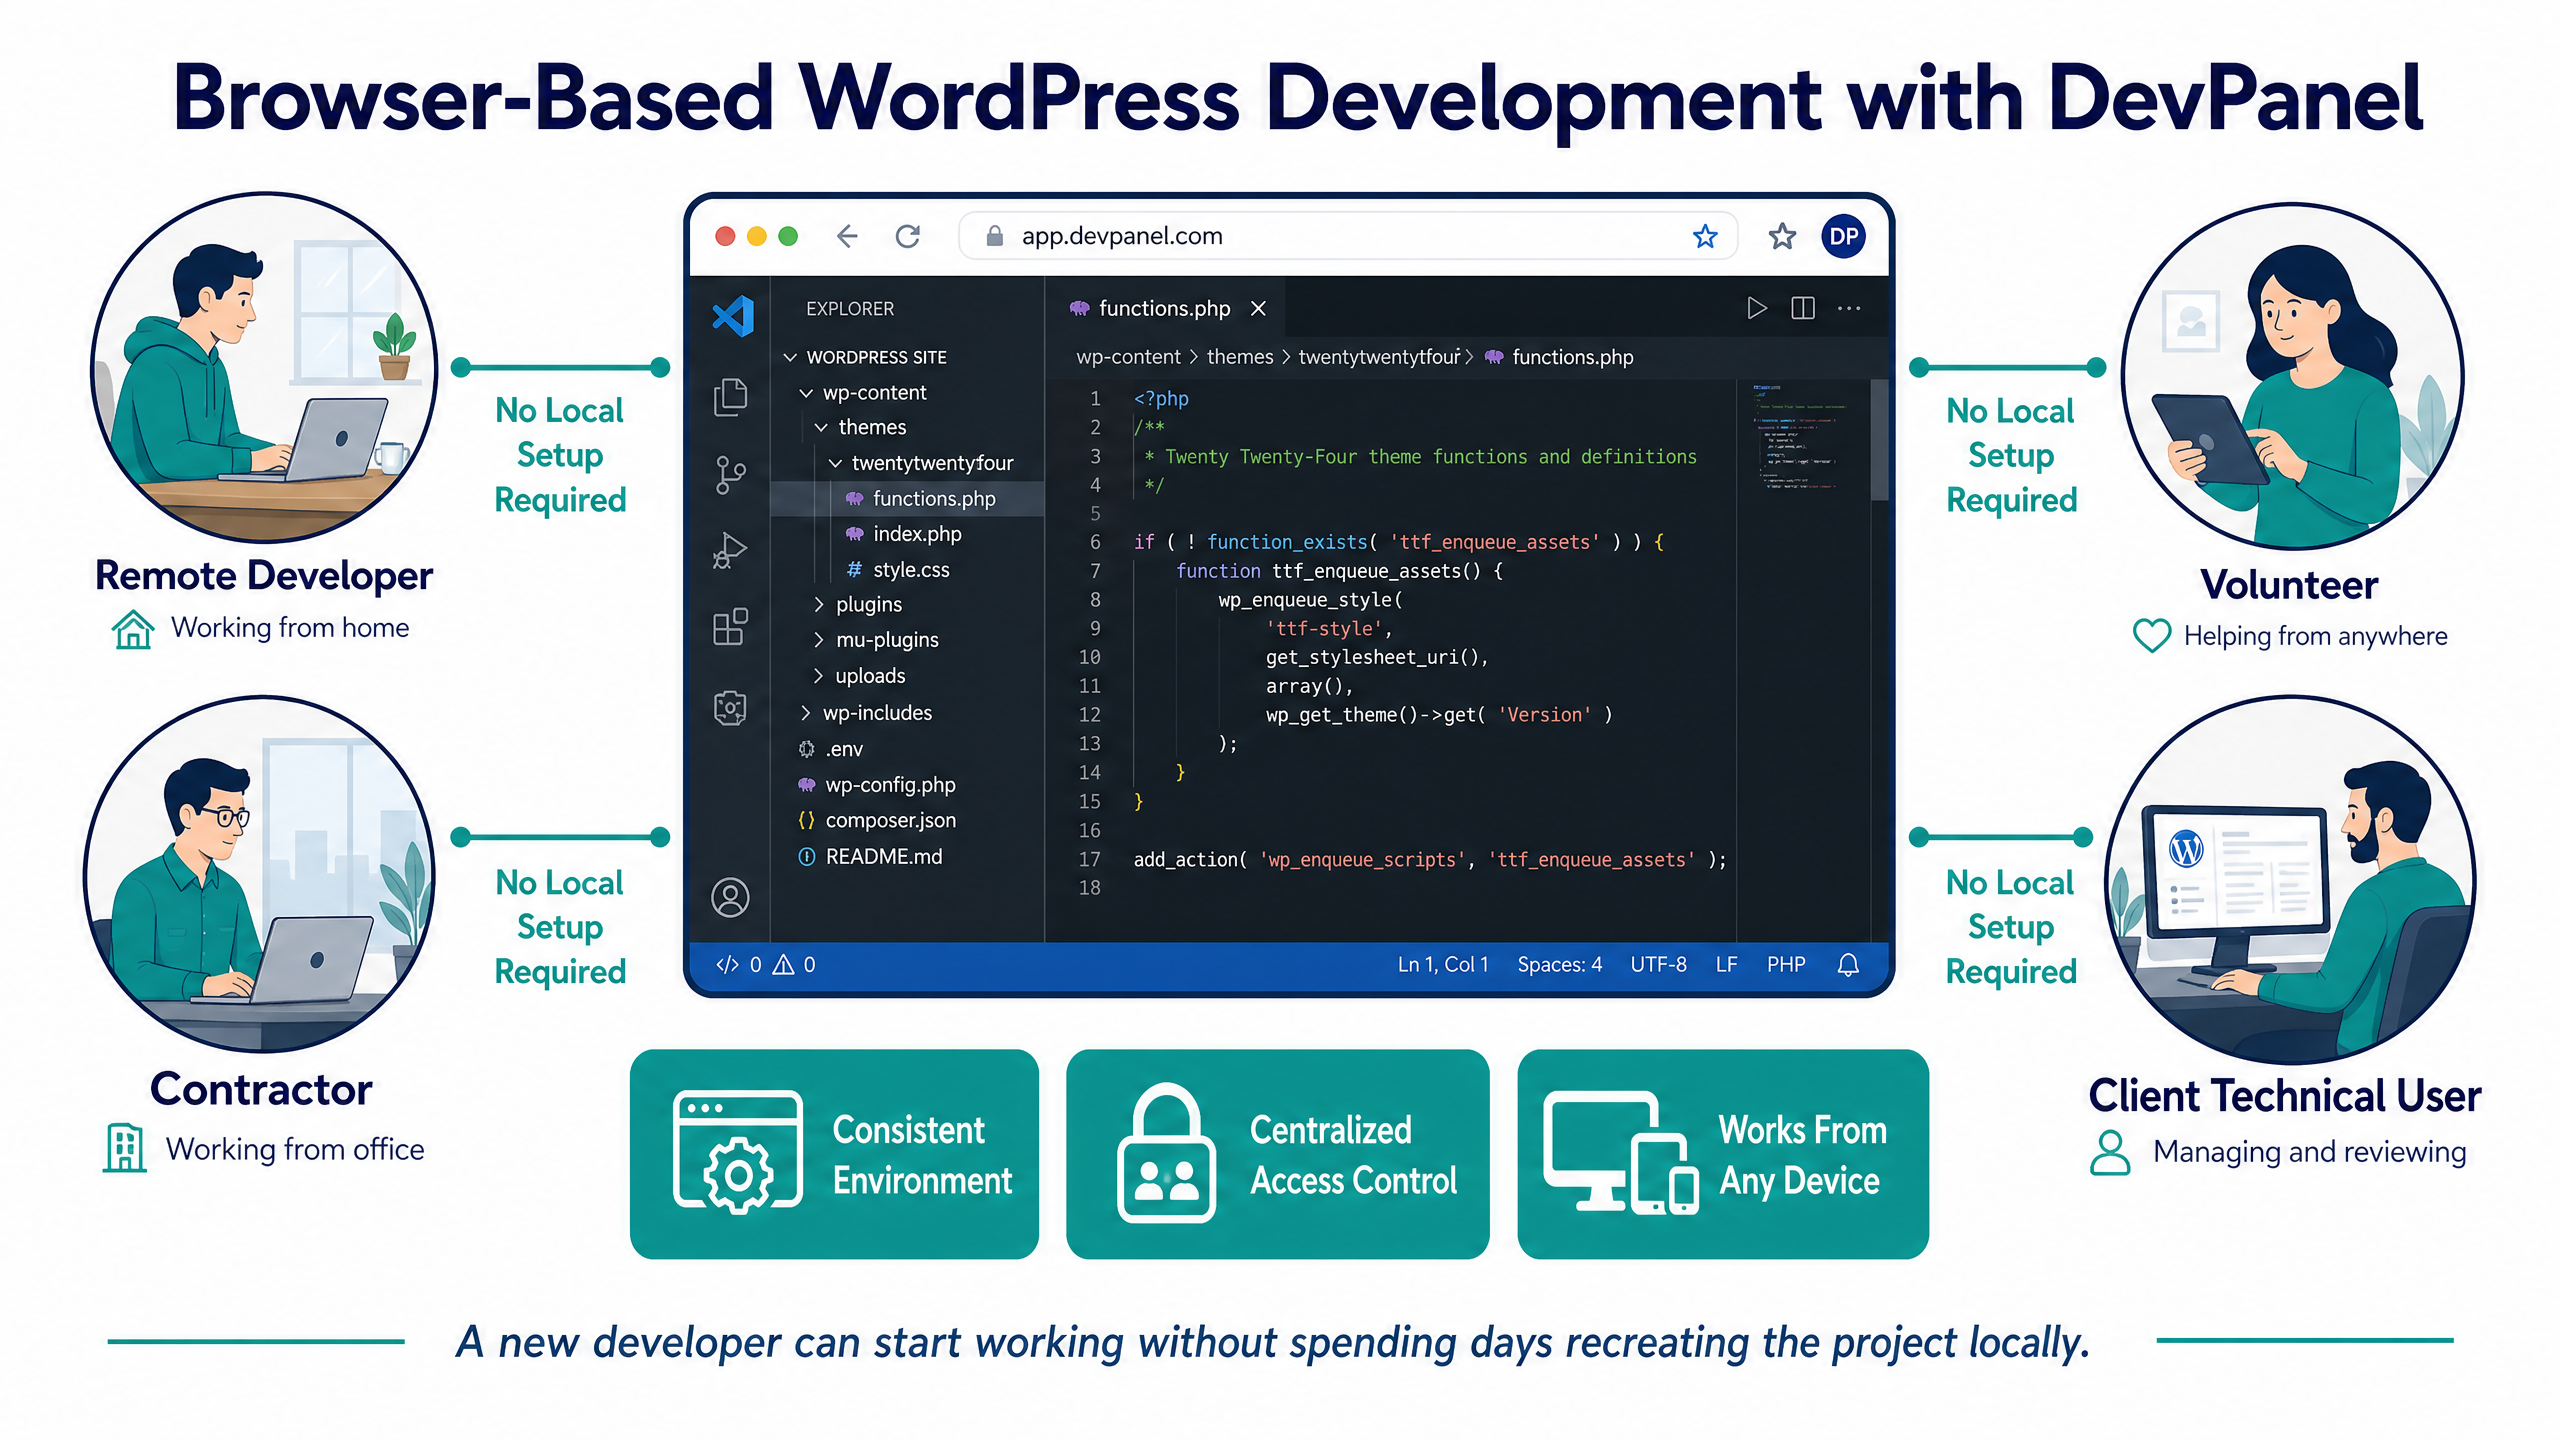Open the Run and Debug icon
This screenshot has height=1440, width=2560.
point(730,550)
